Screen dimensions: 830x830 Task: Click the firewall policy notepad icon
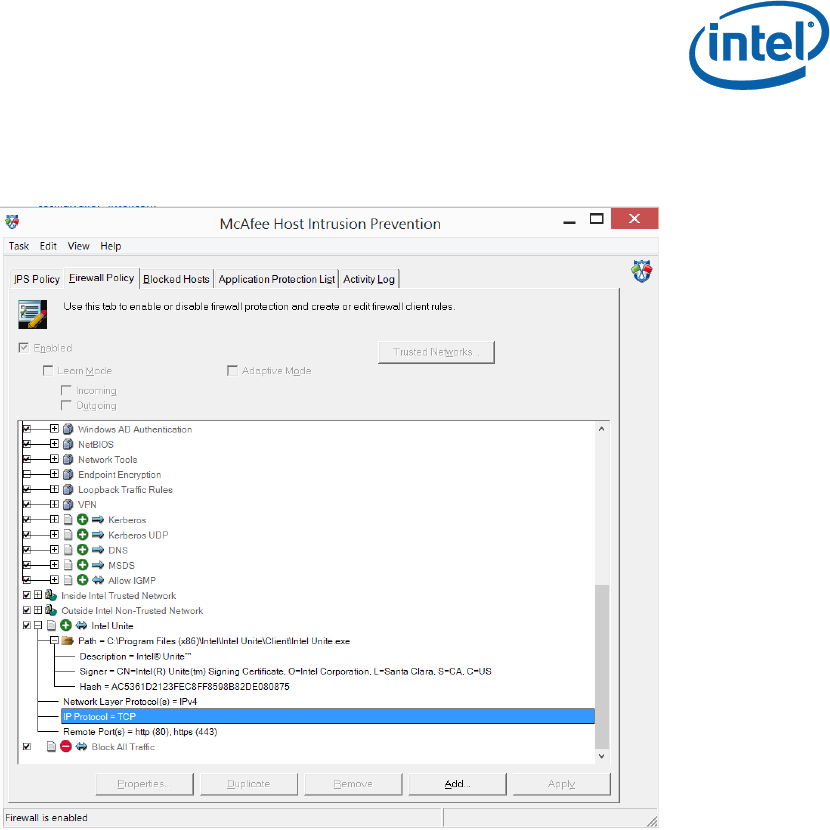pyautogui.click(x=32, y=314)
